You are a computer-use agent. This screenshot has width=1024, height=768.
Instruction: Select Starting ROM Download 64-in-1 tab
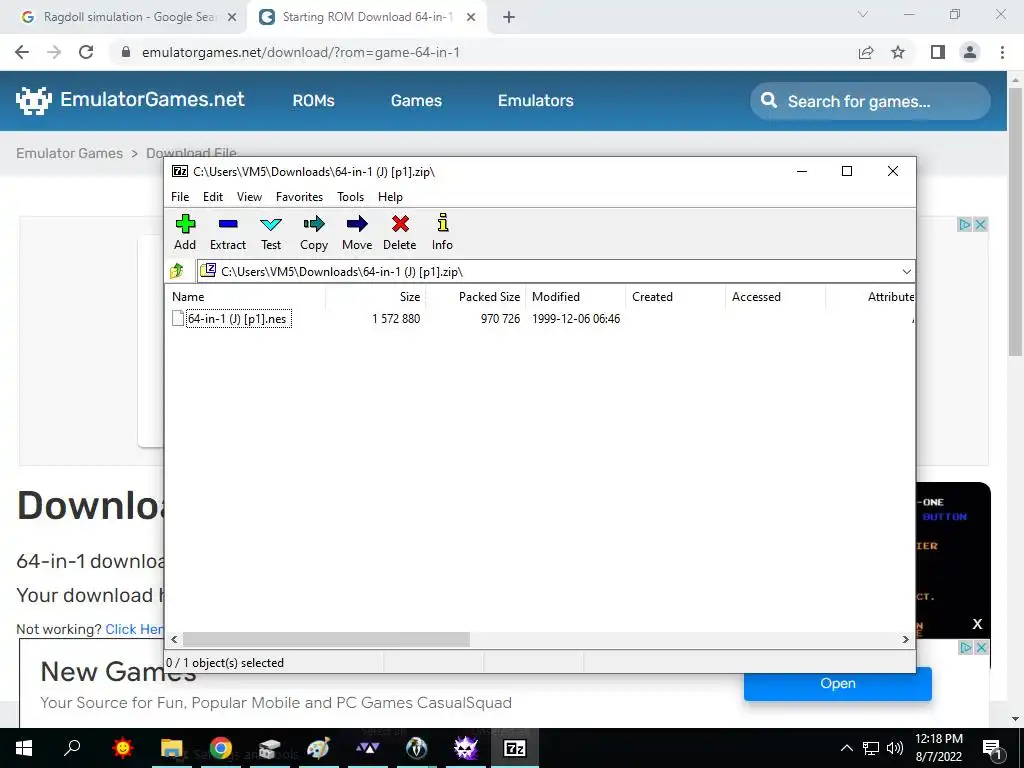[366, 17]
